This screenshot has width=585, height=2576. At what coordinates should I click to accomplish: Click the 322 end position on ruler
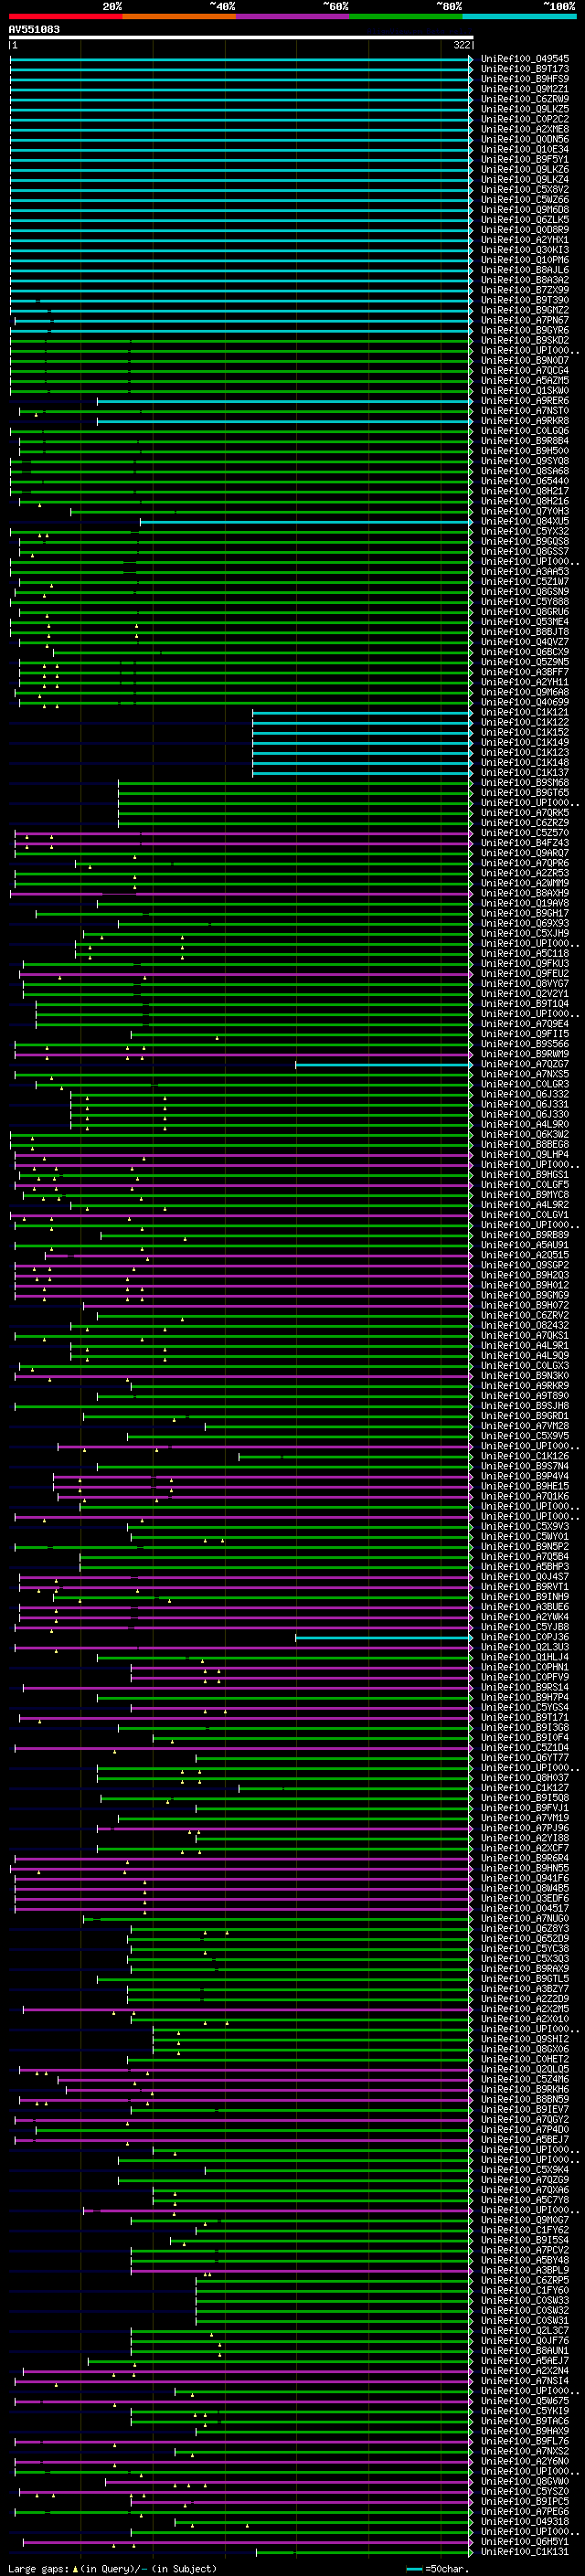(461, 45)
